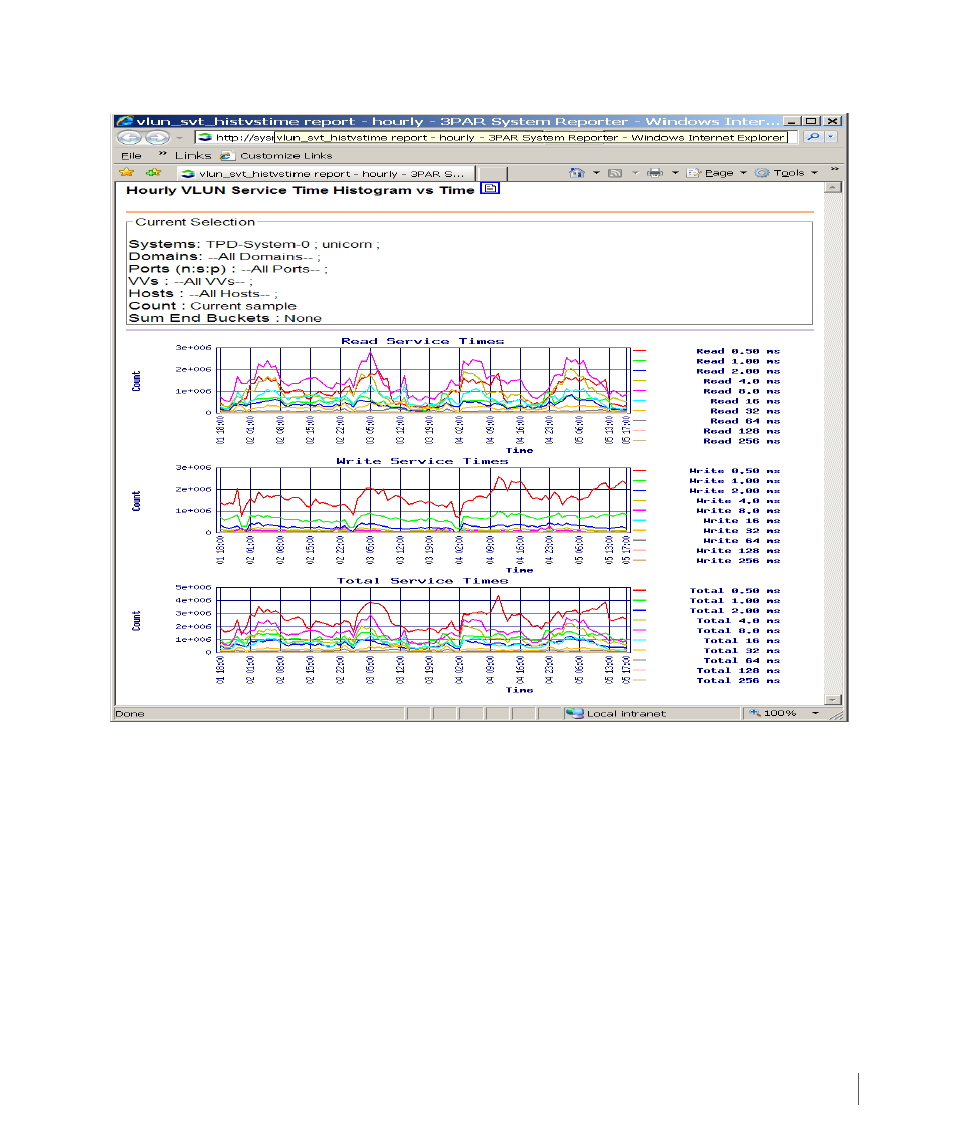Viewport: 954px width, 1145px height.
Task: Minimize the Internet Explorer window
Action: tap(792, 120)
